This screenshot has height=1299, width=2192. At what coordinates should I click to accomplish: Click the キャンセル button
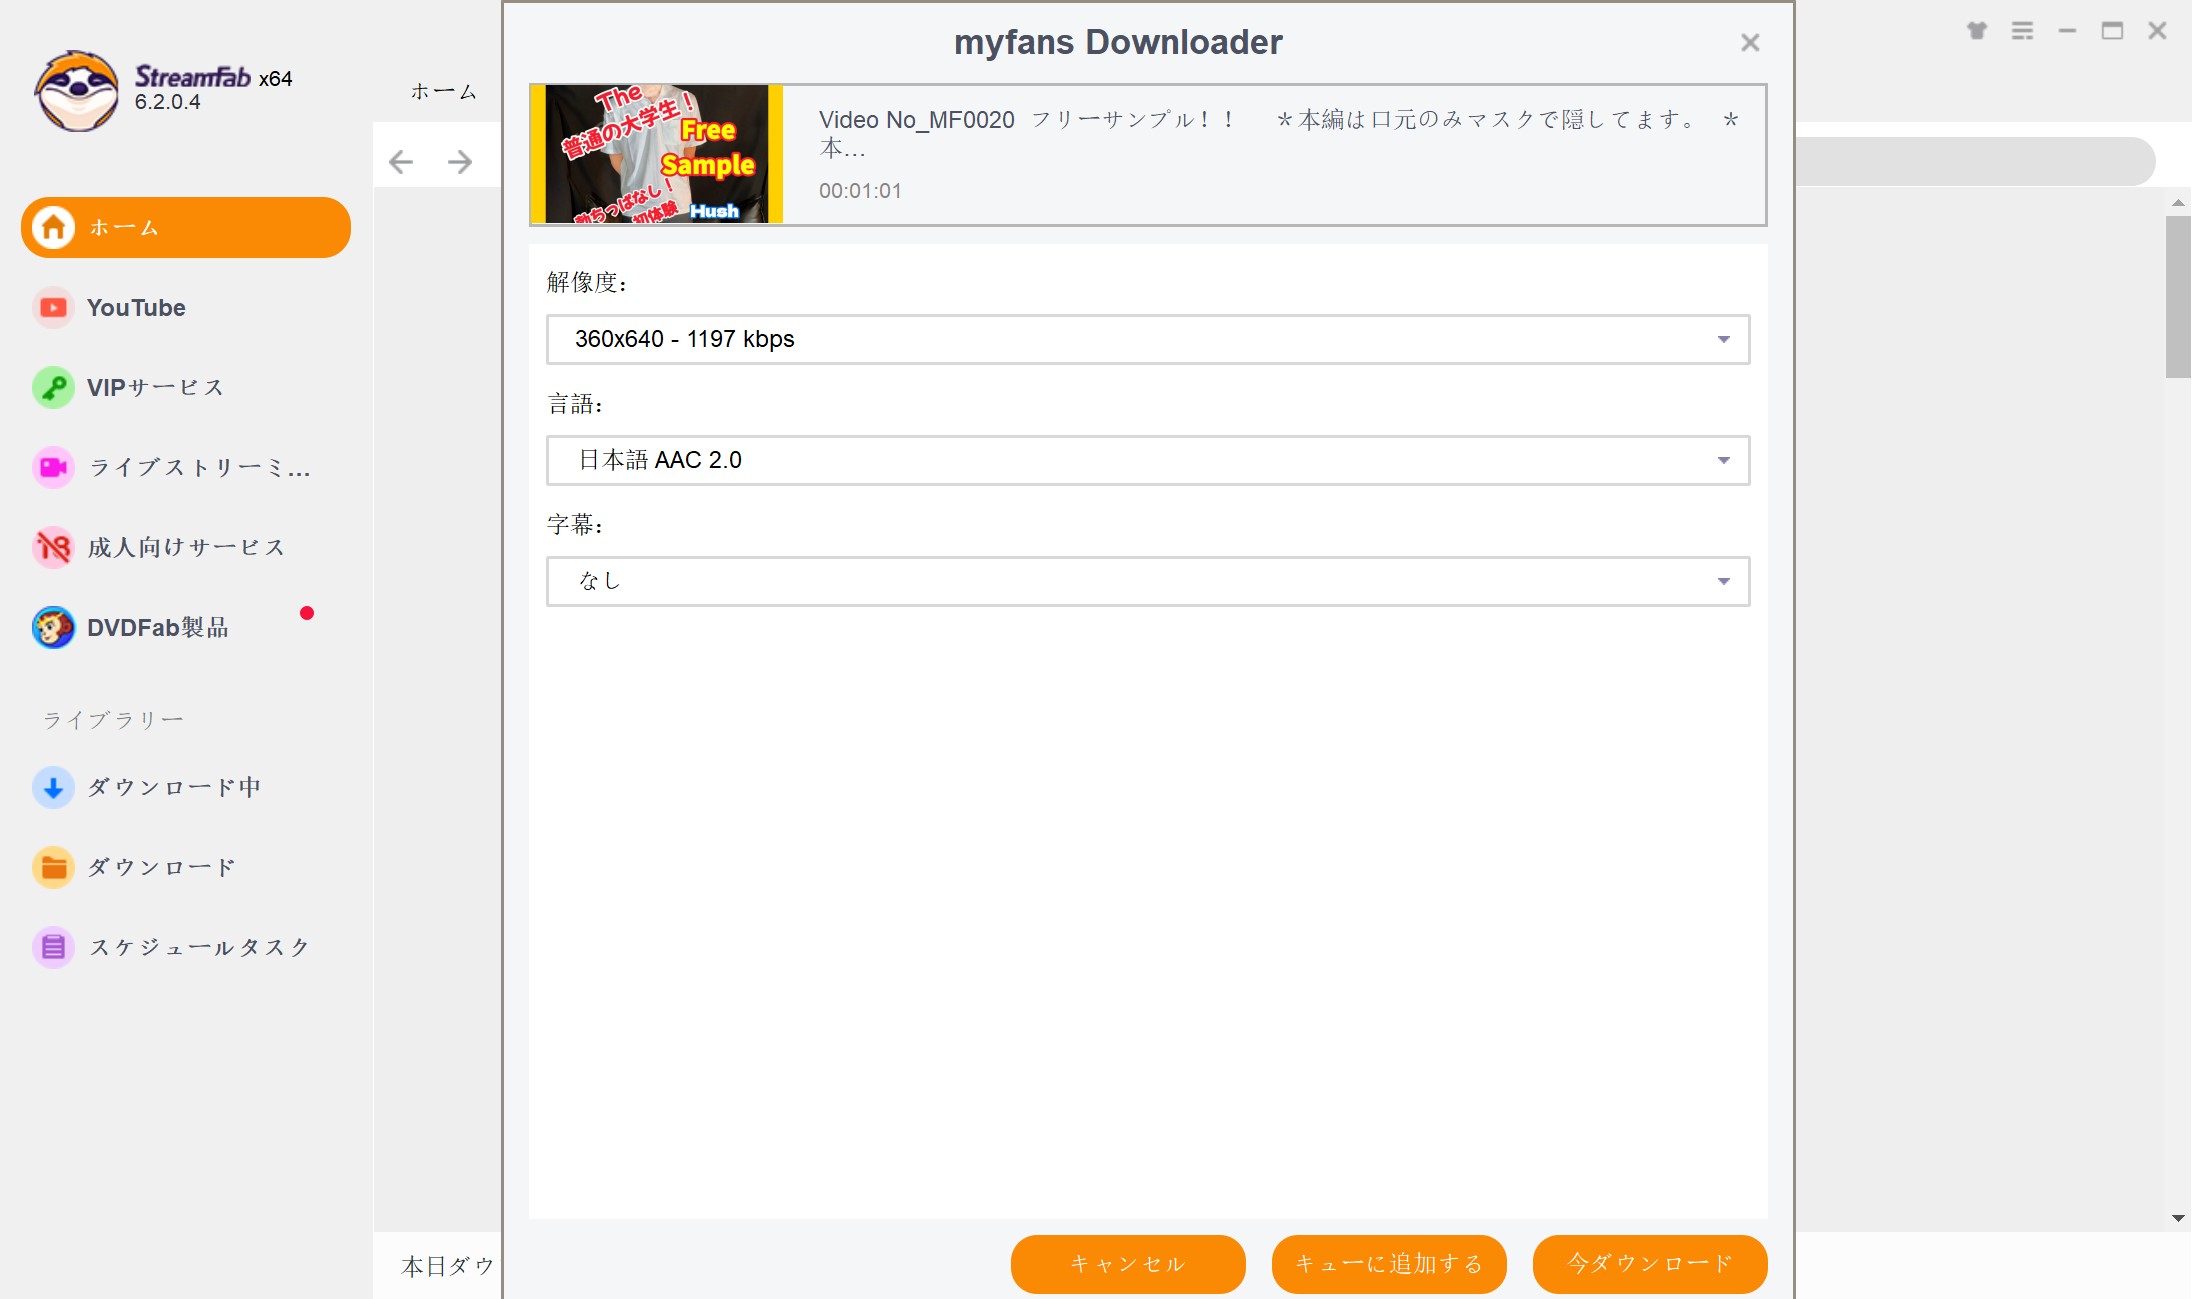coord(1128,1264)
